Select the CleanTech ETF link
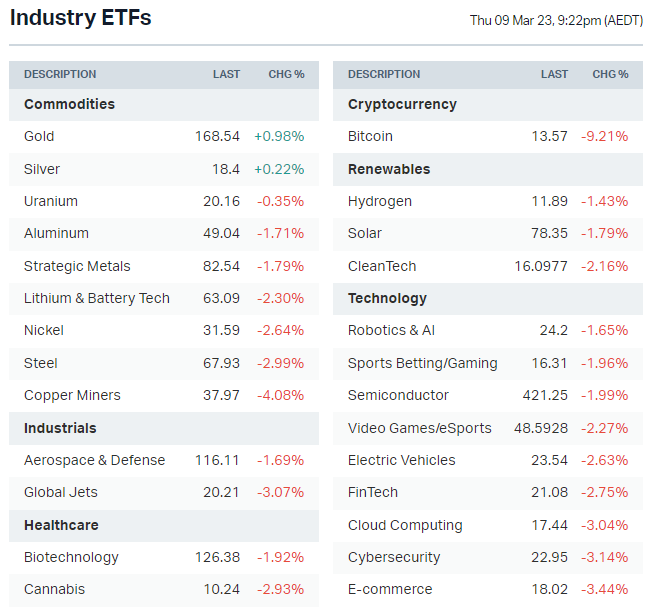 coord(382,266)
